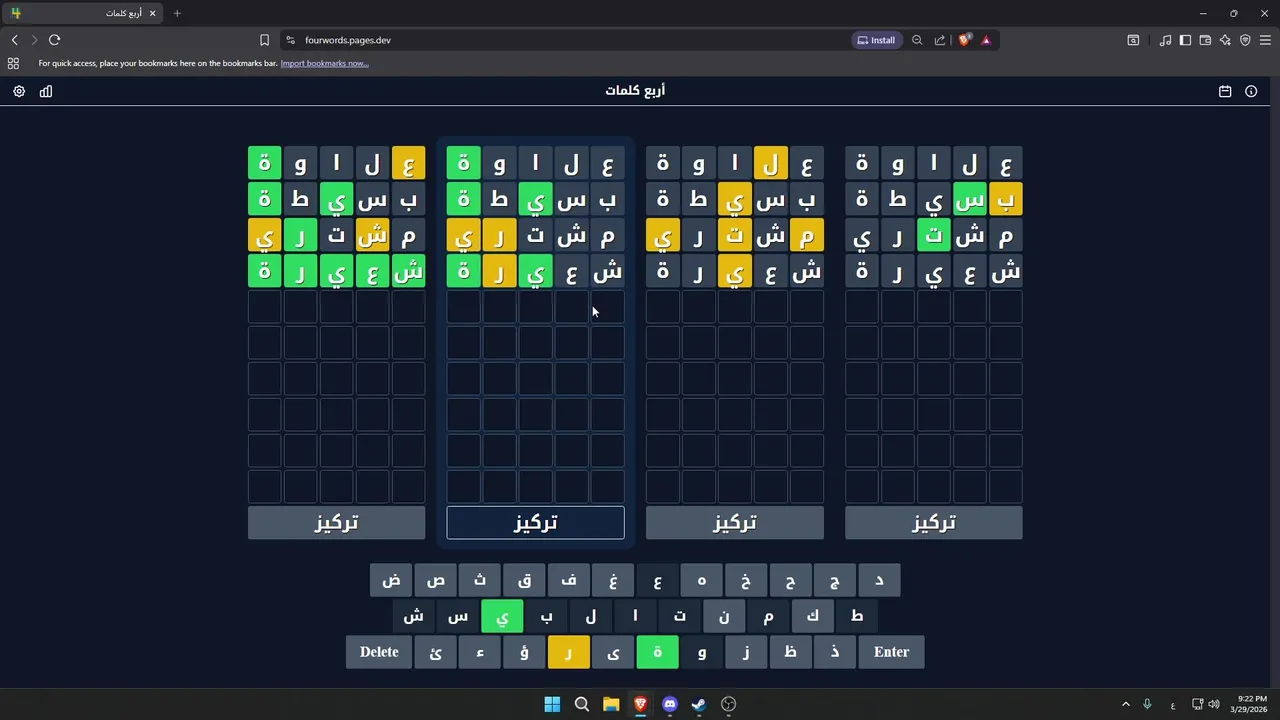Tap the ق key
The image size is (1280, 720).
524,580
